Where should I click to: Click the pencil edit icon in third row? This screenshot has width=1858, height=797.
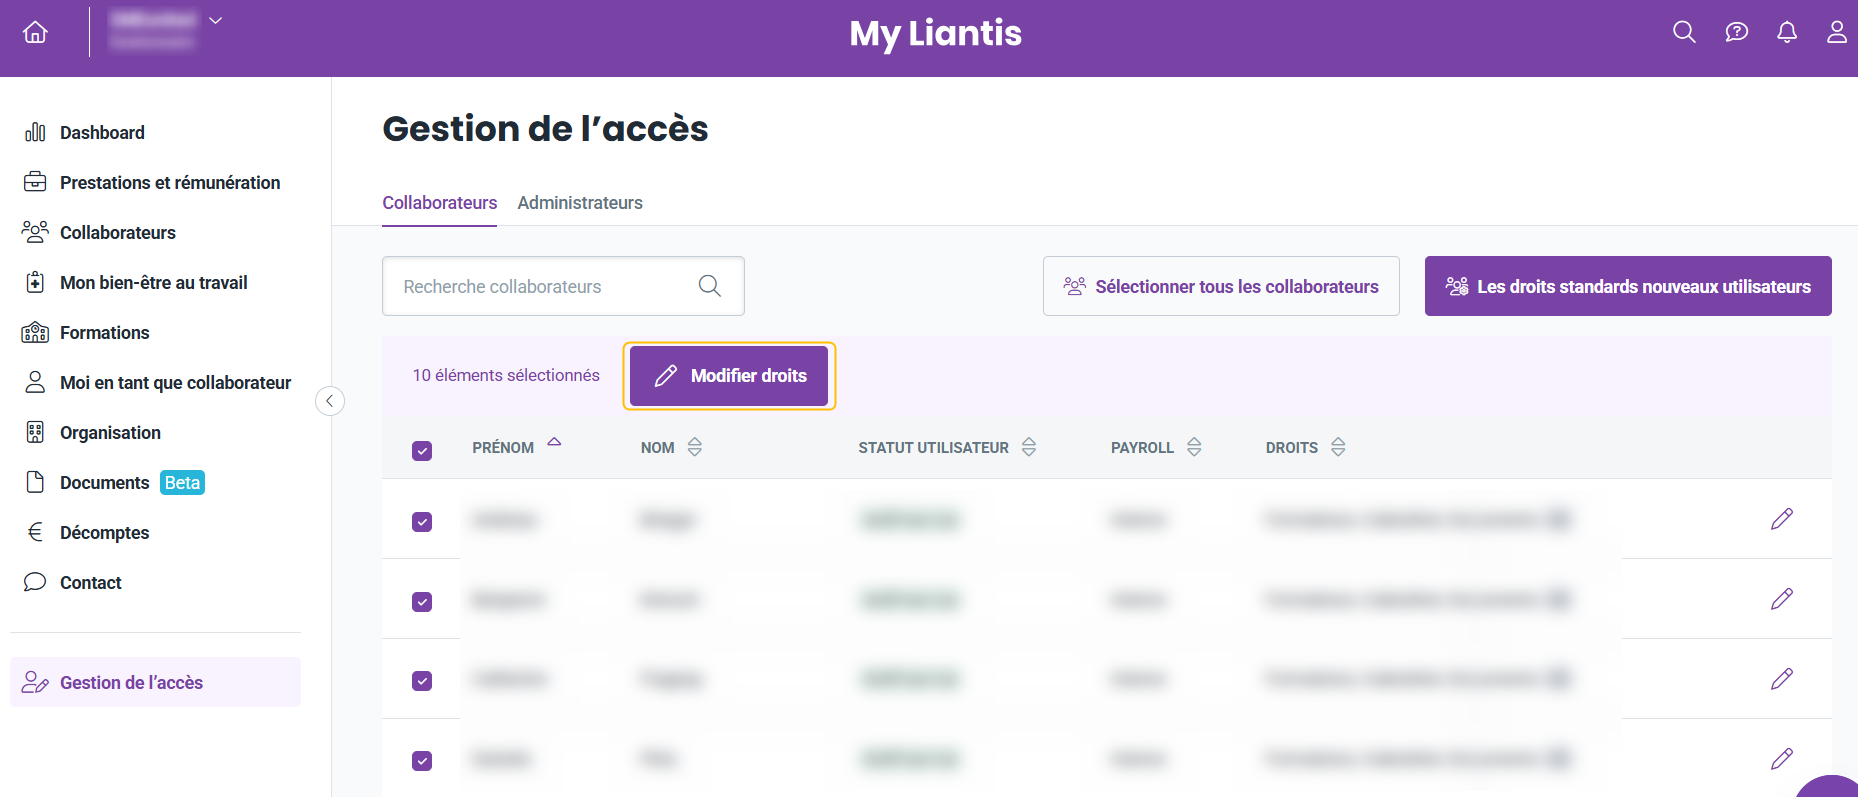pos(1782,679)
